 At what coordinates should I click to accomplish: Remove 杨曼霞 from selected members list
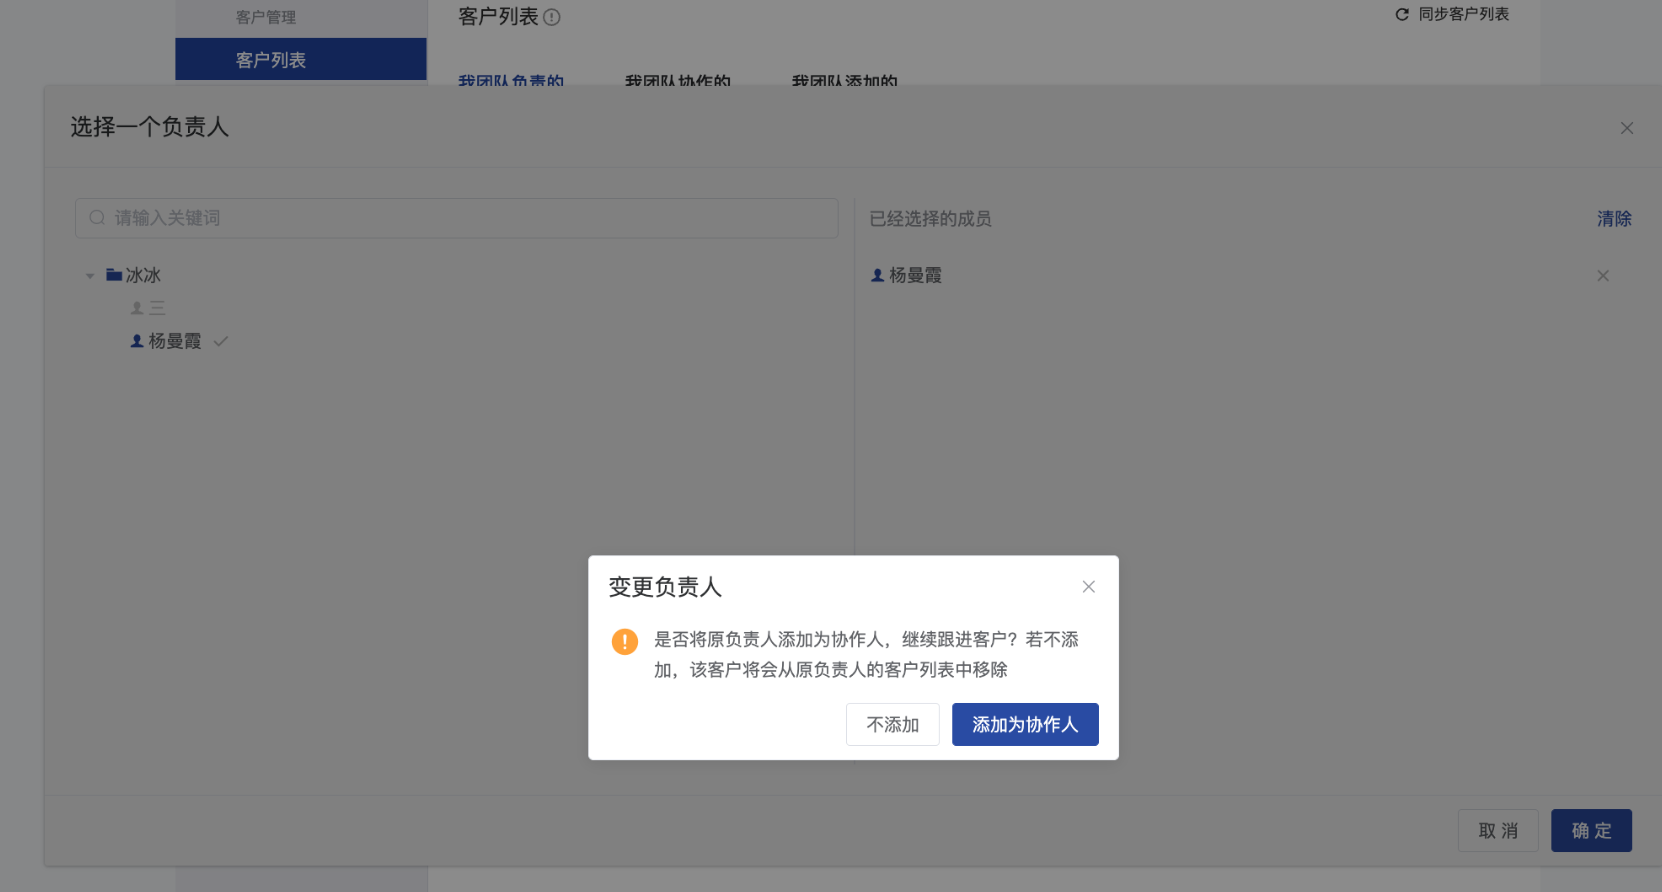tap(1603, 276)
